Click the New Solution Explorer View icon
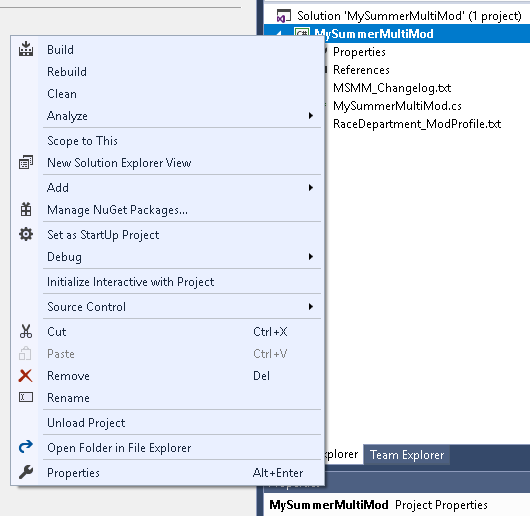The height and width of the screenshot is (516, 530). click(26, 163)
